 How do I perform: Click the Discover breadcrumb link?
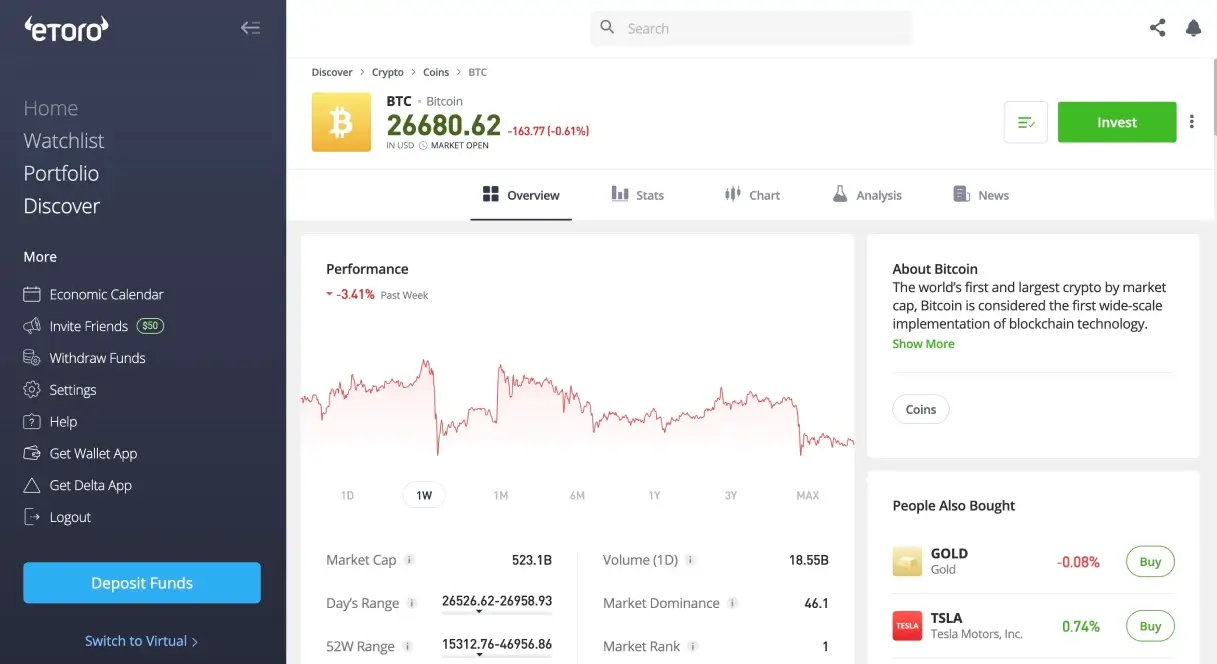point(332,72)
